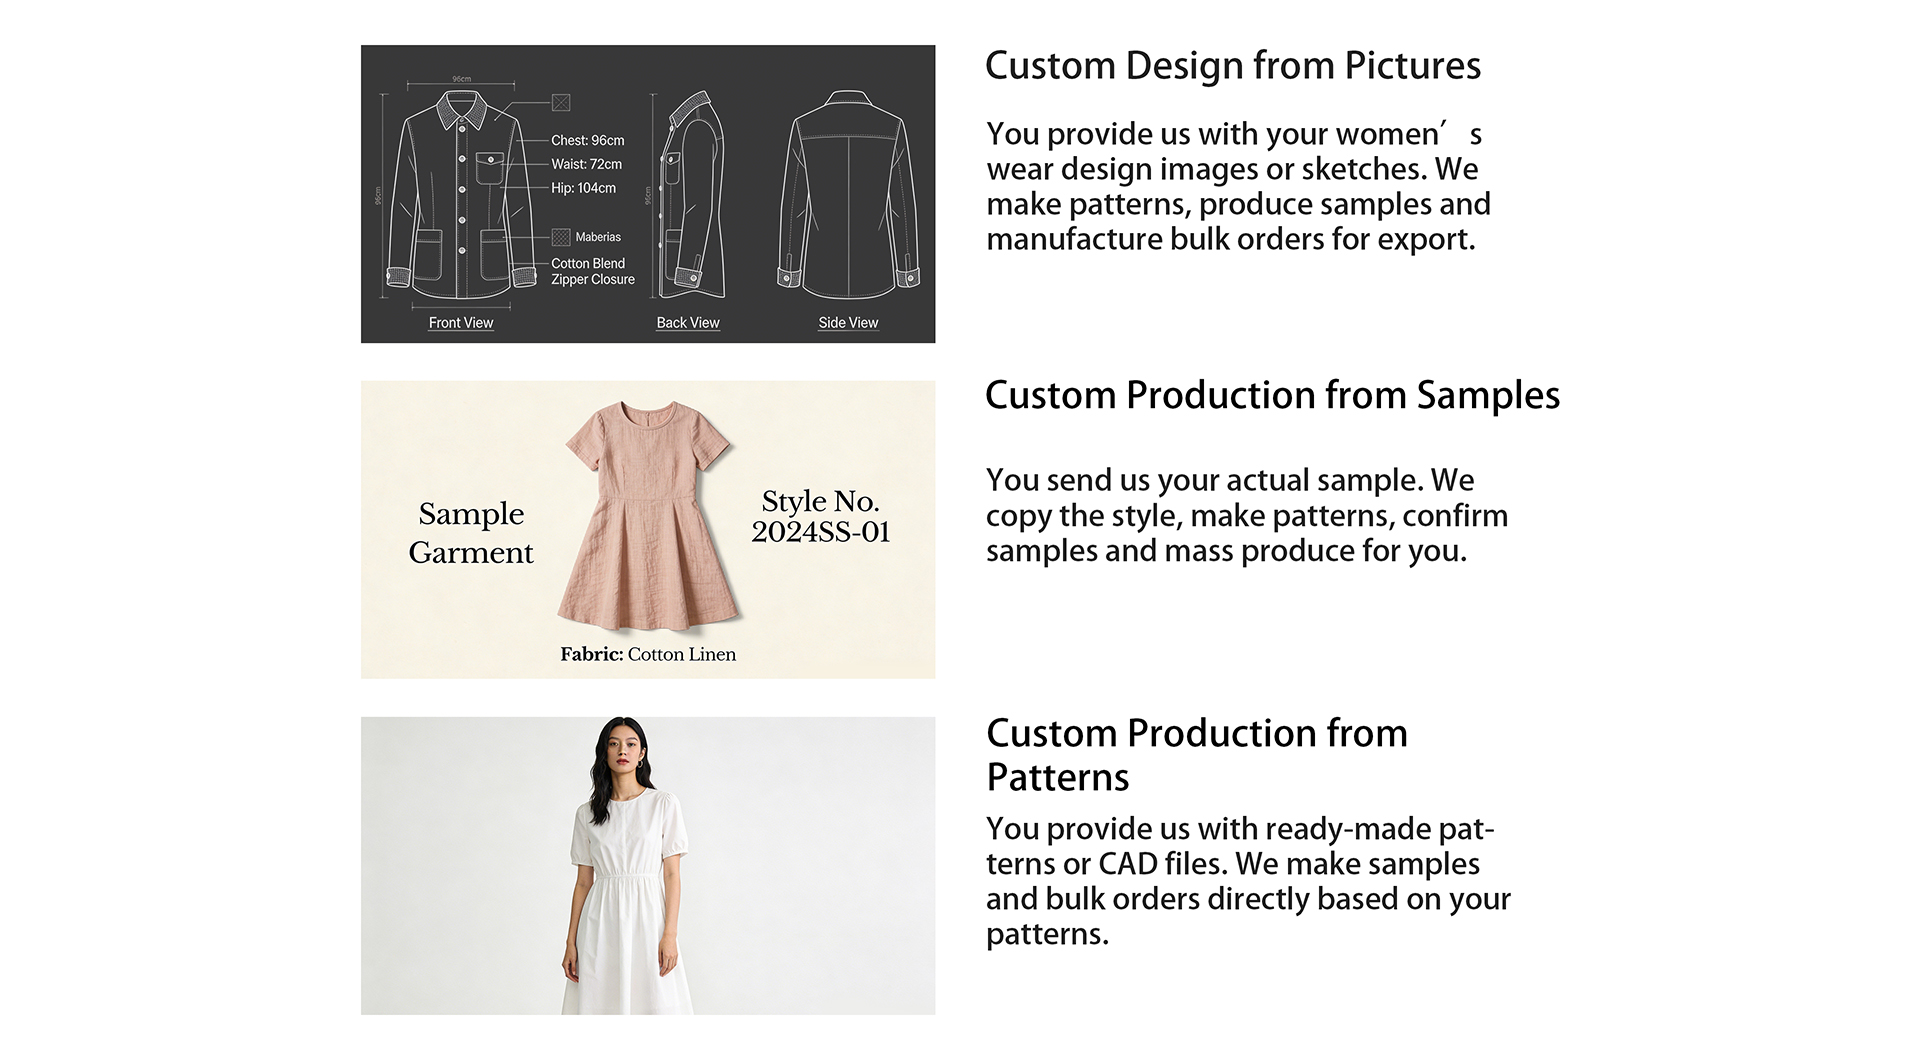
Task: Select the Custom Production from Samples heading
Action: coord(1272,396)
